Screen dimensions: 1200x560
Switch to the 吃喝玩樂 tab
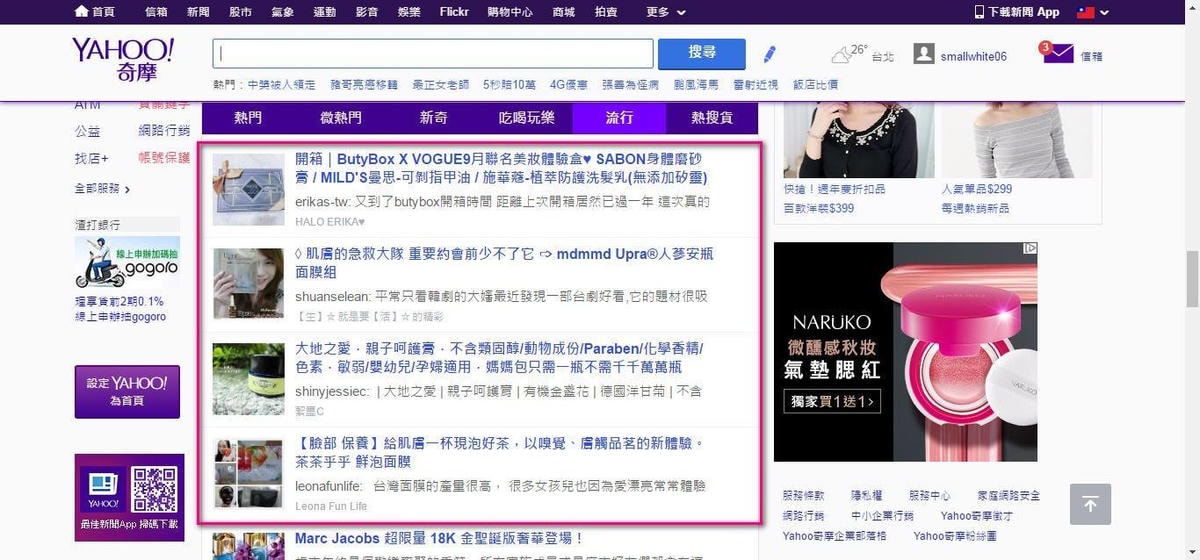[x=526, y=118]
